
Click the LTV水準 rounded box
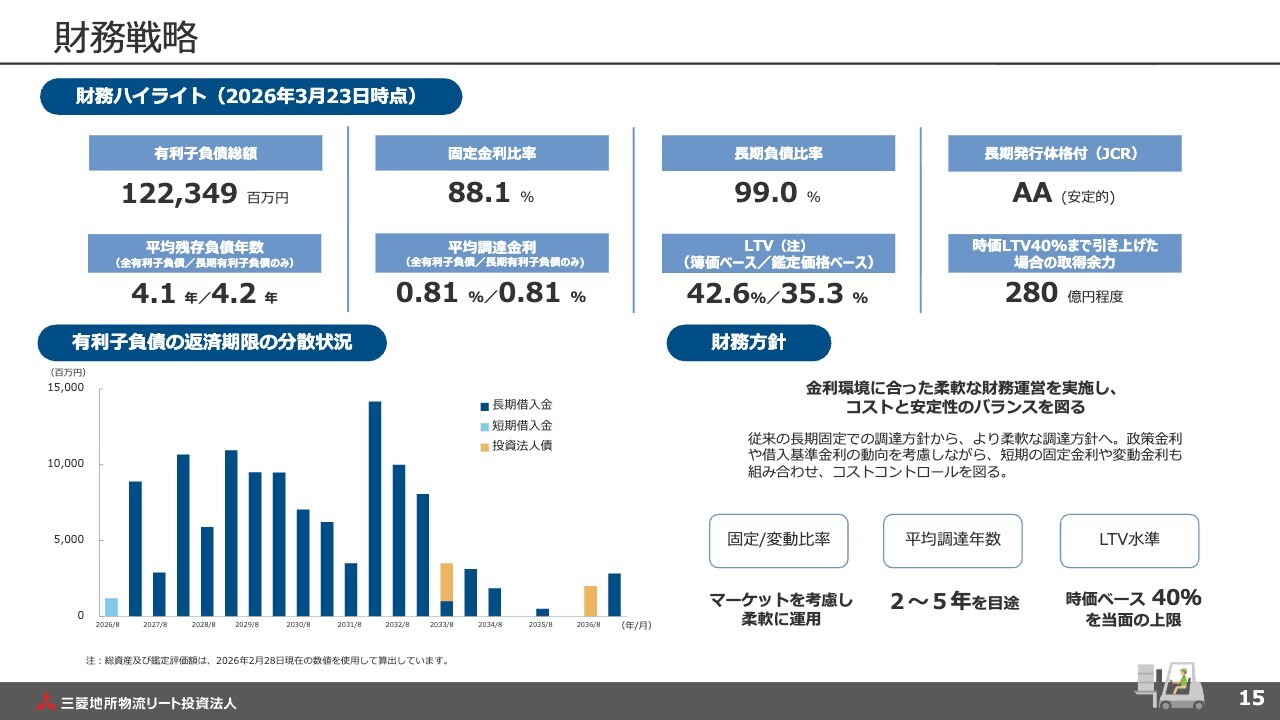(1128, 541)
